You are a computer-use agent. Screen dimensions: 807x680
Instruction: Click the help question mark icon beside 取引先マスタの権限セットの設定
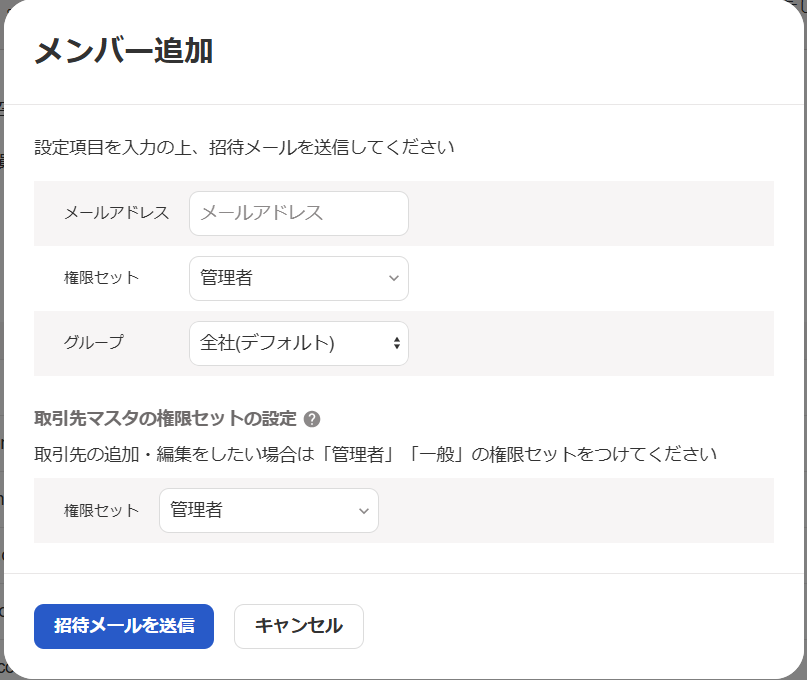tap(312, 419)
